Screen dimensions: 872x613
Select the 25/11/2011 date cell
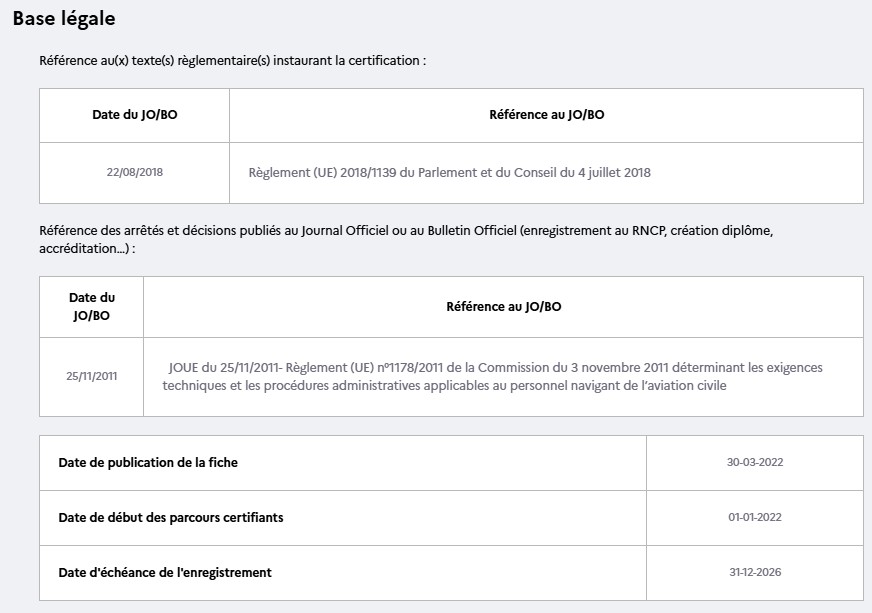tap(91, 377)
